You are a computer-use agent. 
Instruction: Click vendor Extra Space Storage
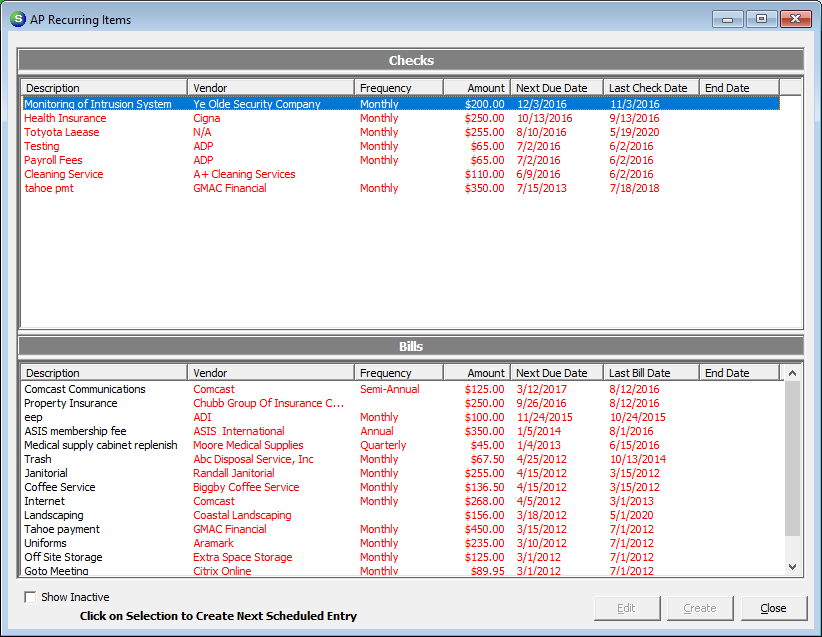(242, 557)
